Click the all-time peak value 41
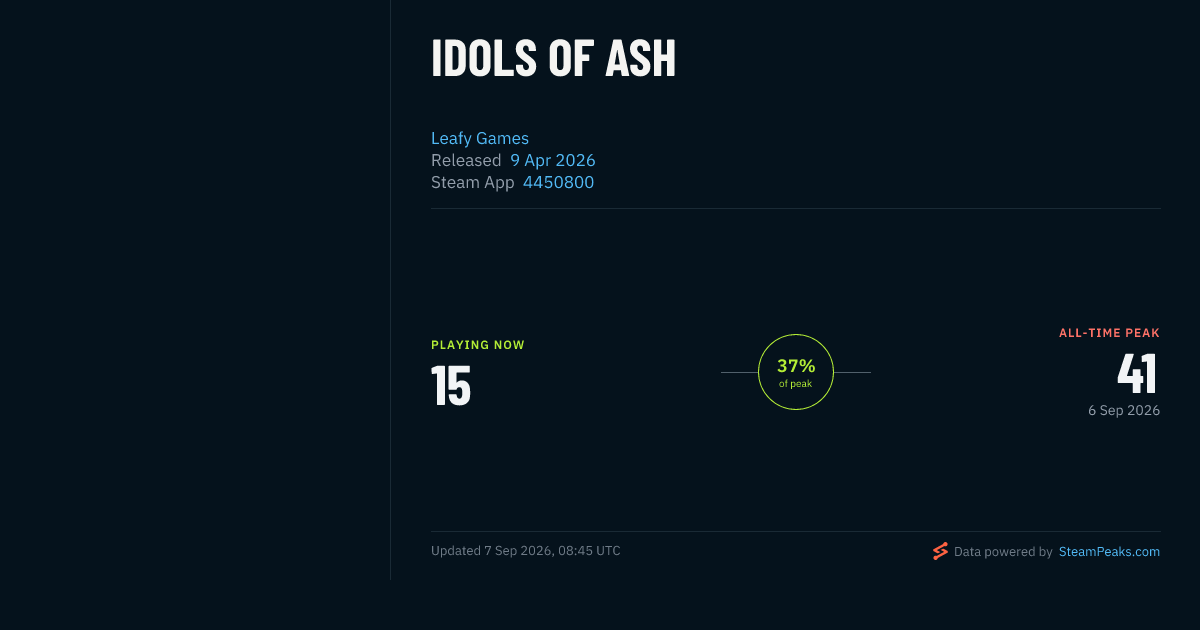The width and height of the screenshot is (1200, 630). point(1138,374)
